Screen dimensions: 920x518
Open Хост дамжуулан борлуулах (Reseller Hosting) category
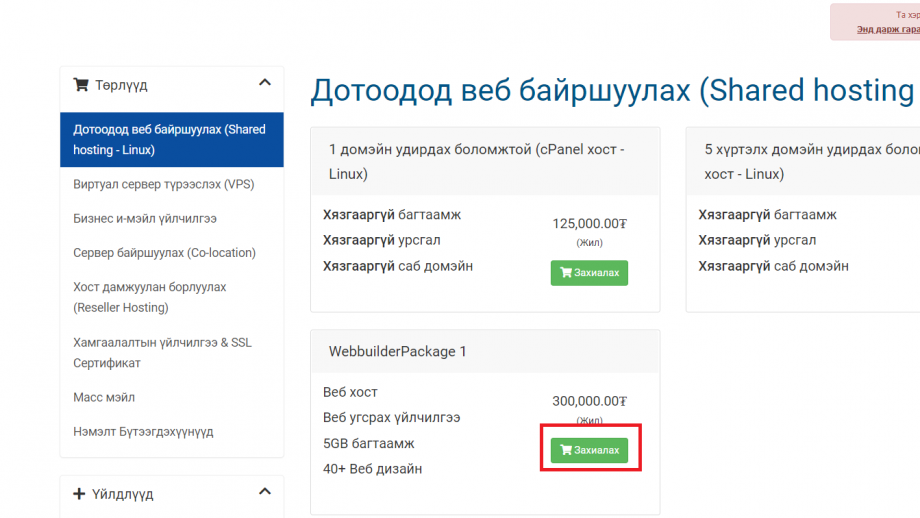point(150,297)
